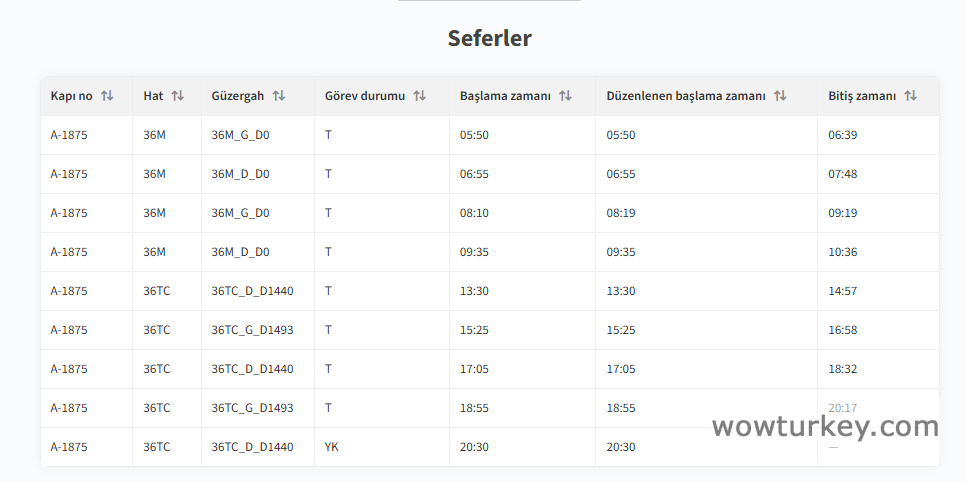
Task: Select the 36TC_G_D1493 cell at 15:25
Action: (252, 330)
